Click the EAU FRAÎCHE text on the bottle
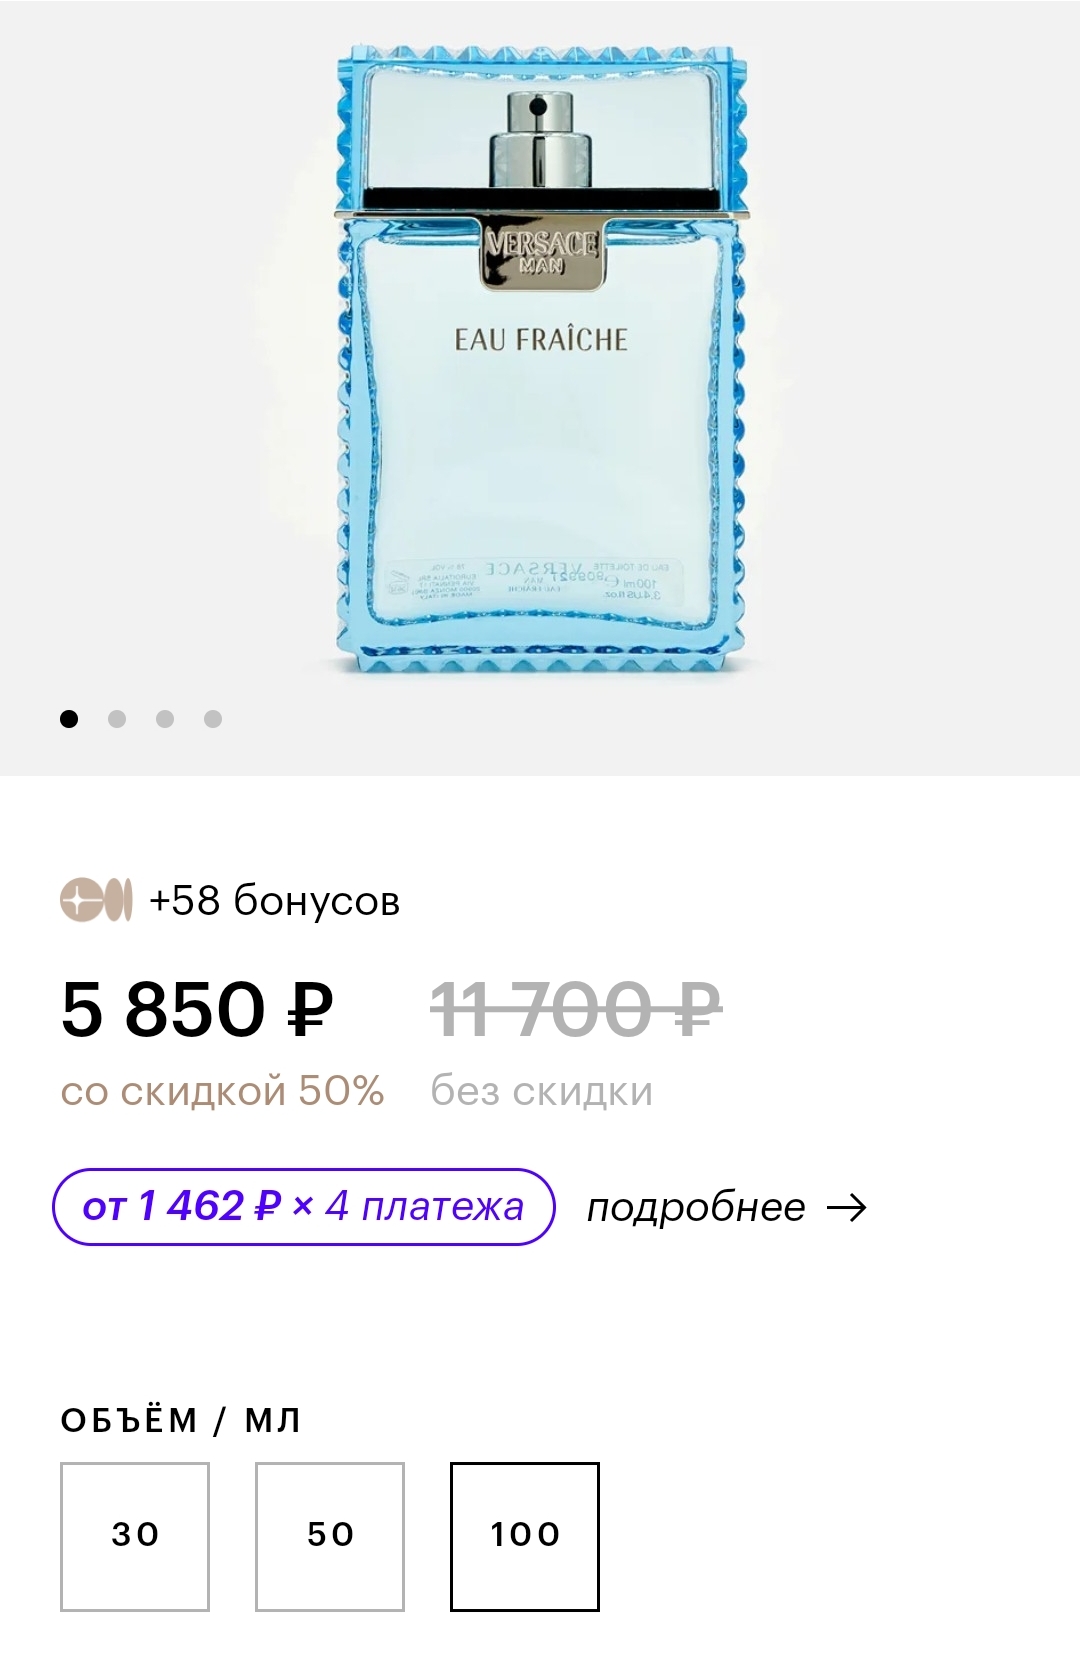1080x1657 pixels. (x=541, y=340)
